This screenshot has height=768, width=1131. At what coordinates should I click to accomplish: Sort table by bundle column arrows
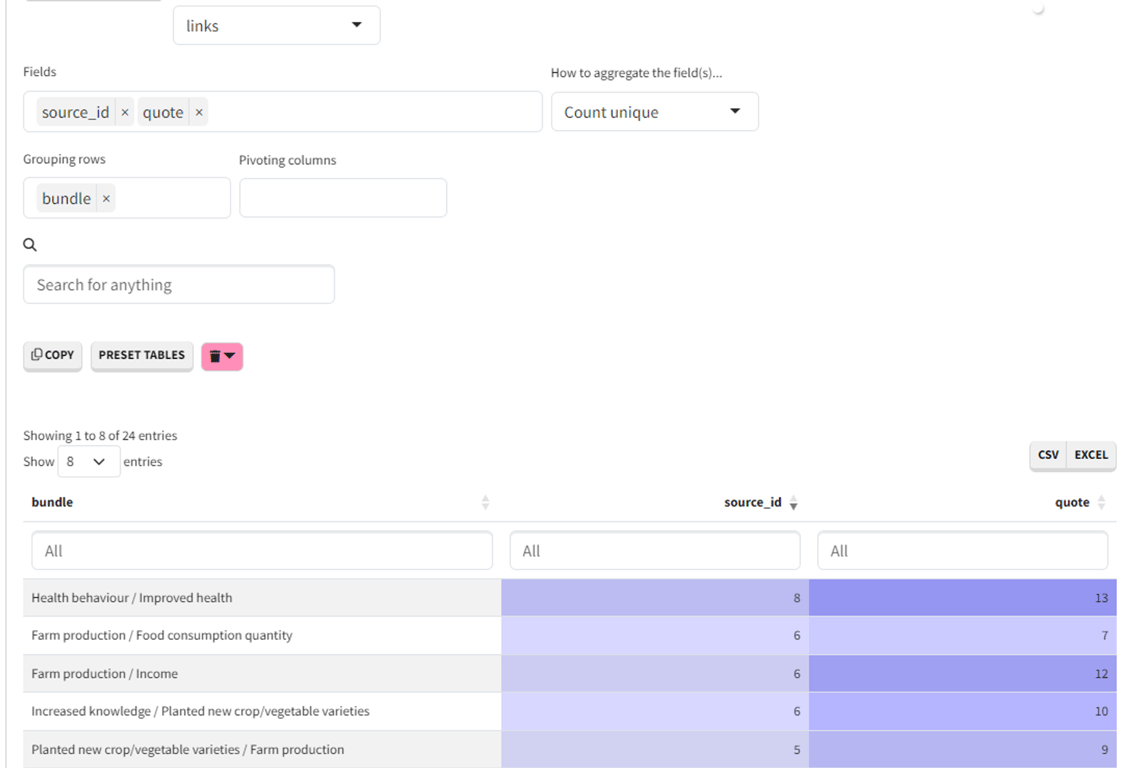pos(485,502)
